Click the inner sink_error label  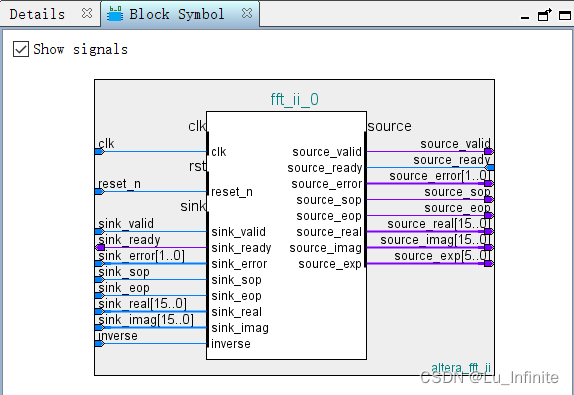point(239,264)
